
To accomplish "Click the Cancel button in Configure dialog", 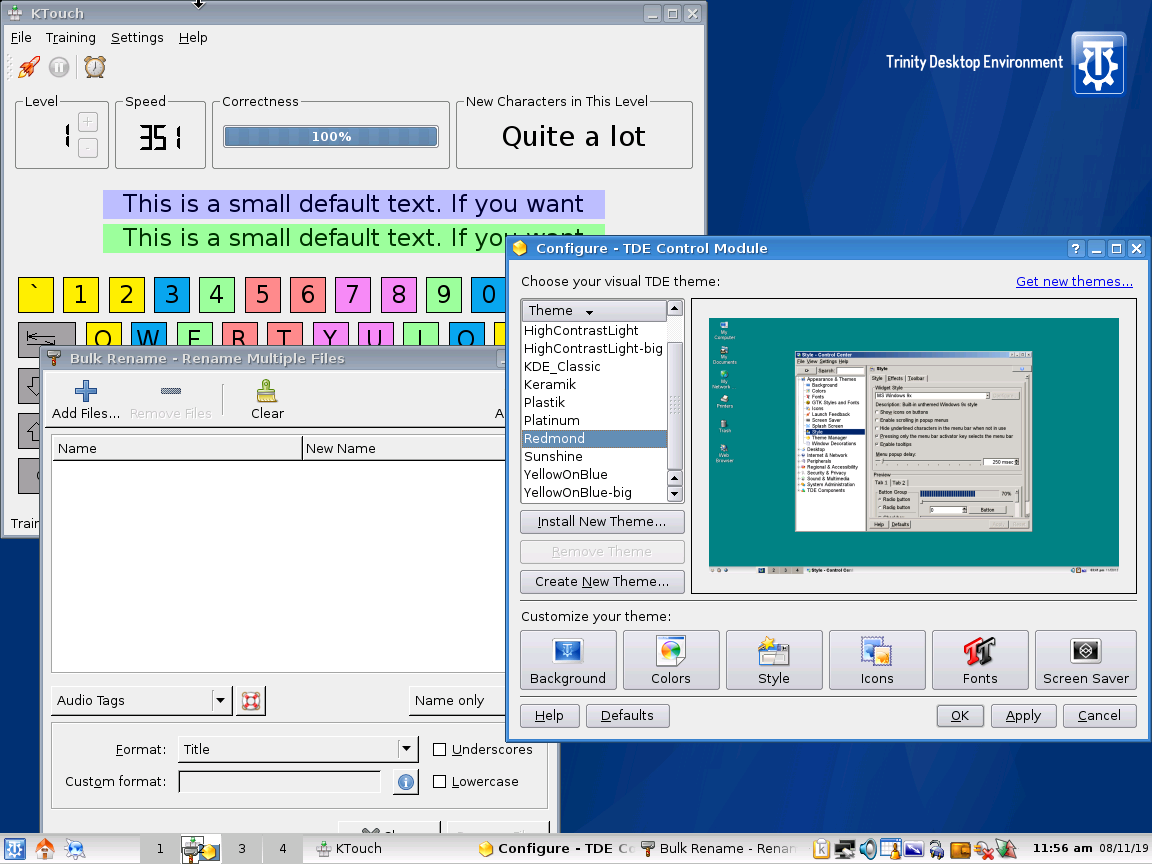I will point(1100,716).
